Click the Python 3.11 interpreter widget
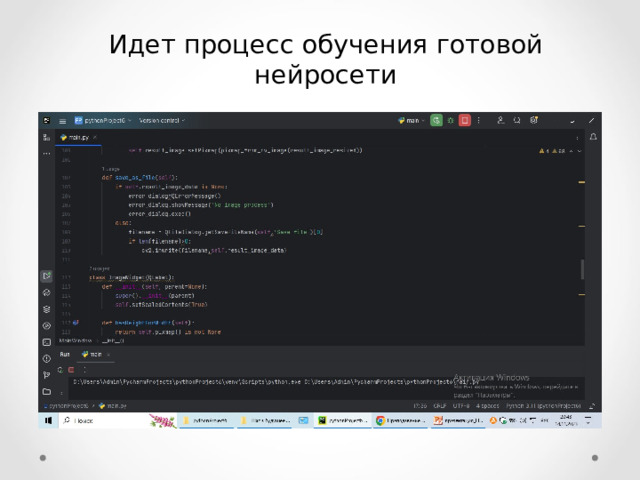The width and height of the screenshot is (640, 480). [x=543, y=406]
